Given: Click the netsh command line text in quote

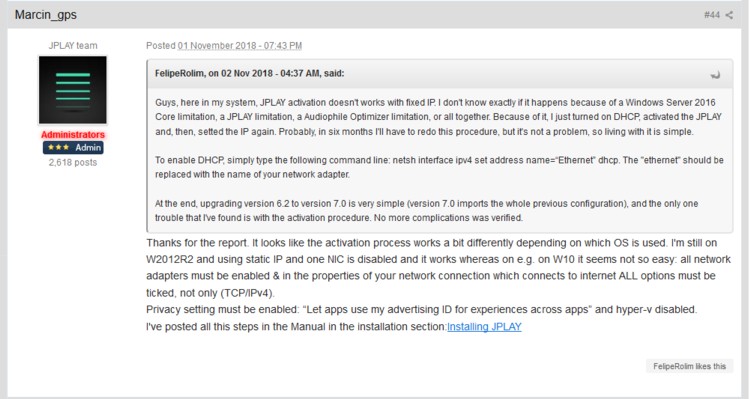Looking at the screenshot, I should click(x=506, y=160).
